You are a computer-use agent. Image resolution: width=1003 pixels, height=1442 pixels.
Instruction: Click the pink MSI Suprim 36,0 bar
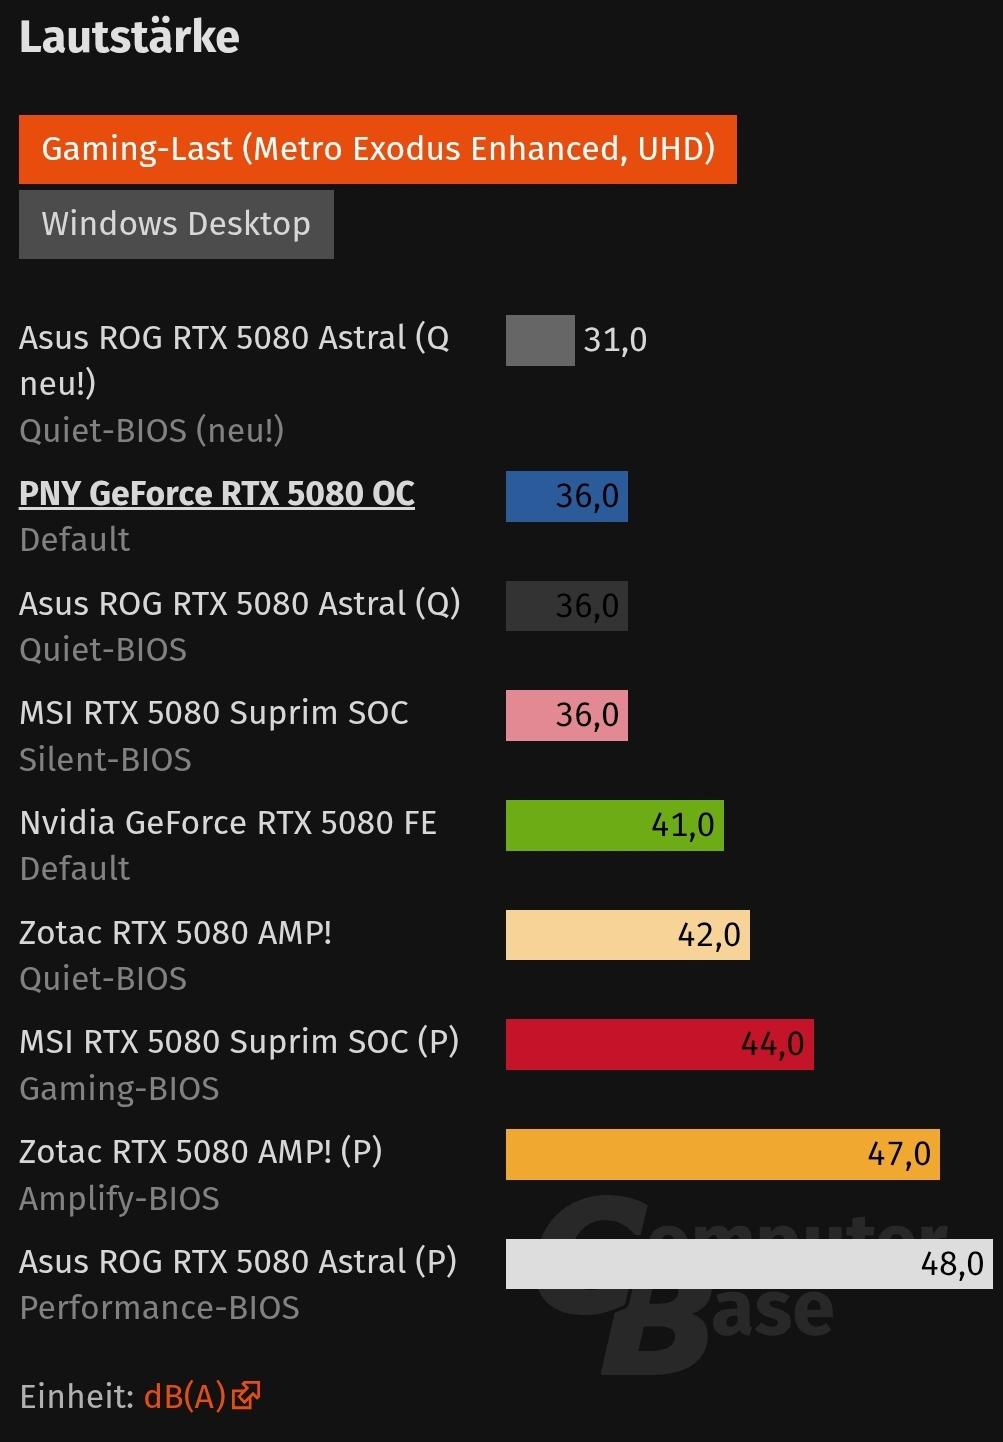point(566,715)
